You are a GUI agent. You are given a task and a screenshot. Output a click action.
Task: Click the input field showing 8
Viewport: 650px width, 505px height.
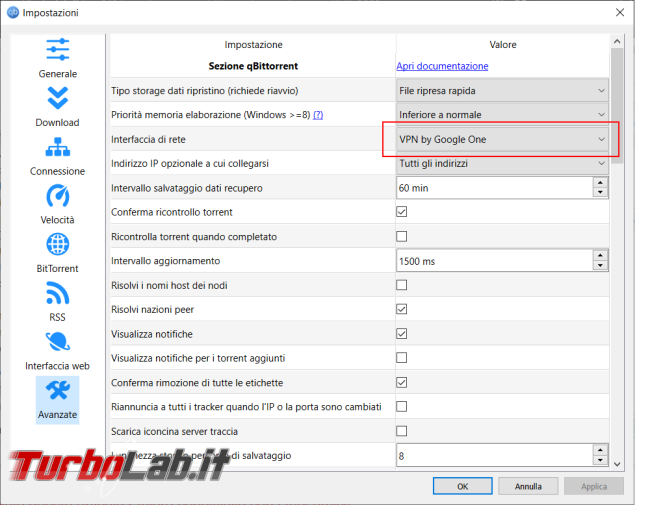[x=495, y=456]
